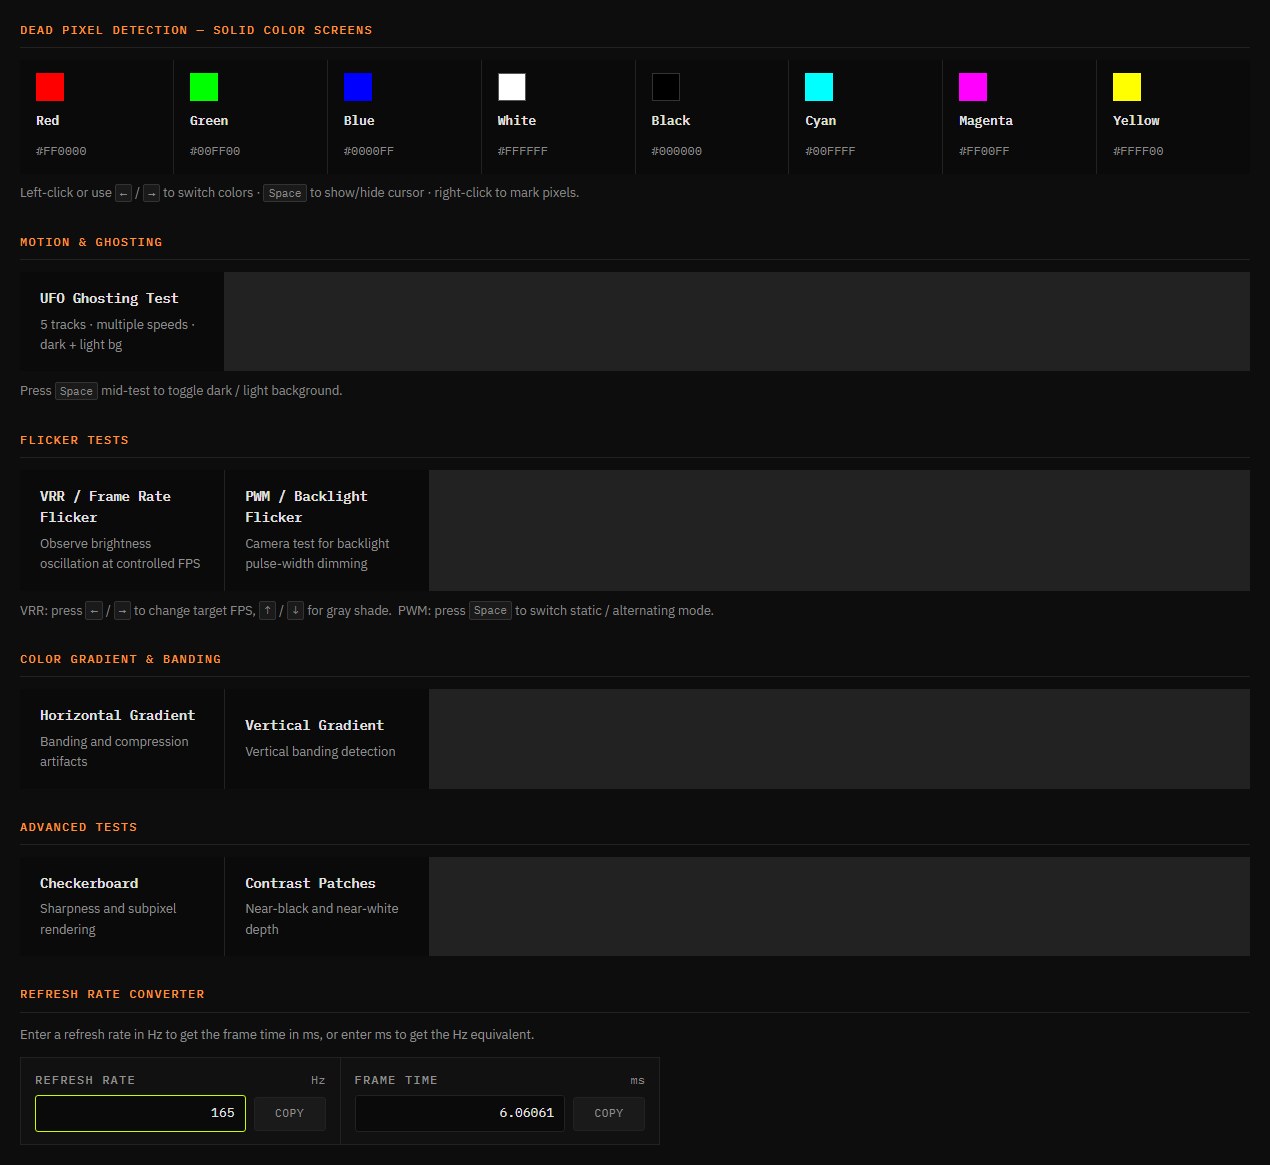Click the right arrow key hint under color screens

pyautogui.click(x=151, y=193)
